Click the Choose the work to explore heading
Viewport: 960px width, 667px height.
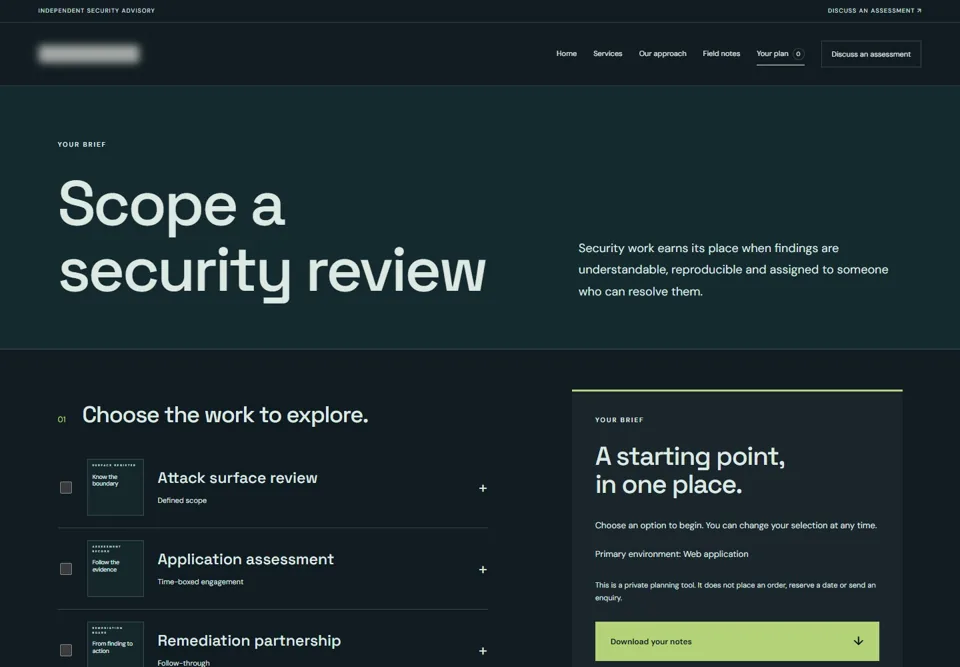point(225,415)
